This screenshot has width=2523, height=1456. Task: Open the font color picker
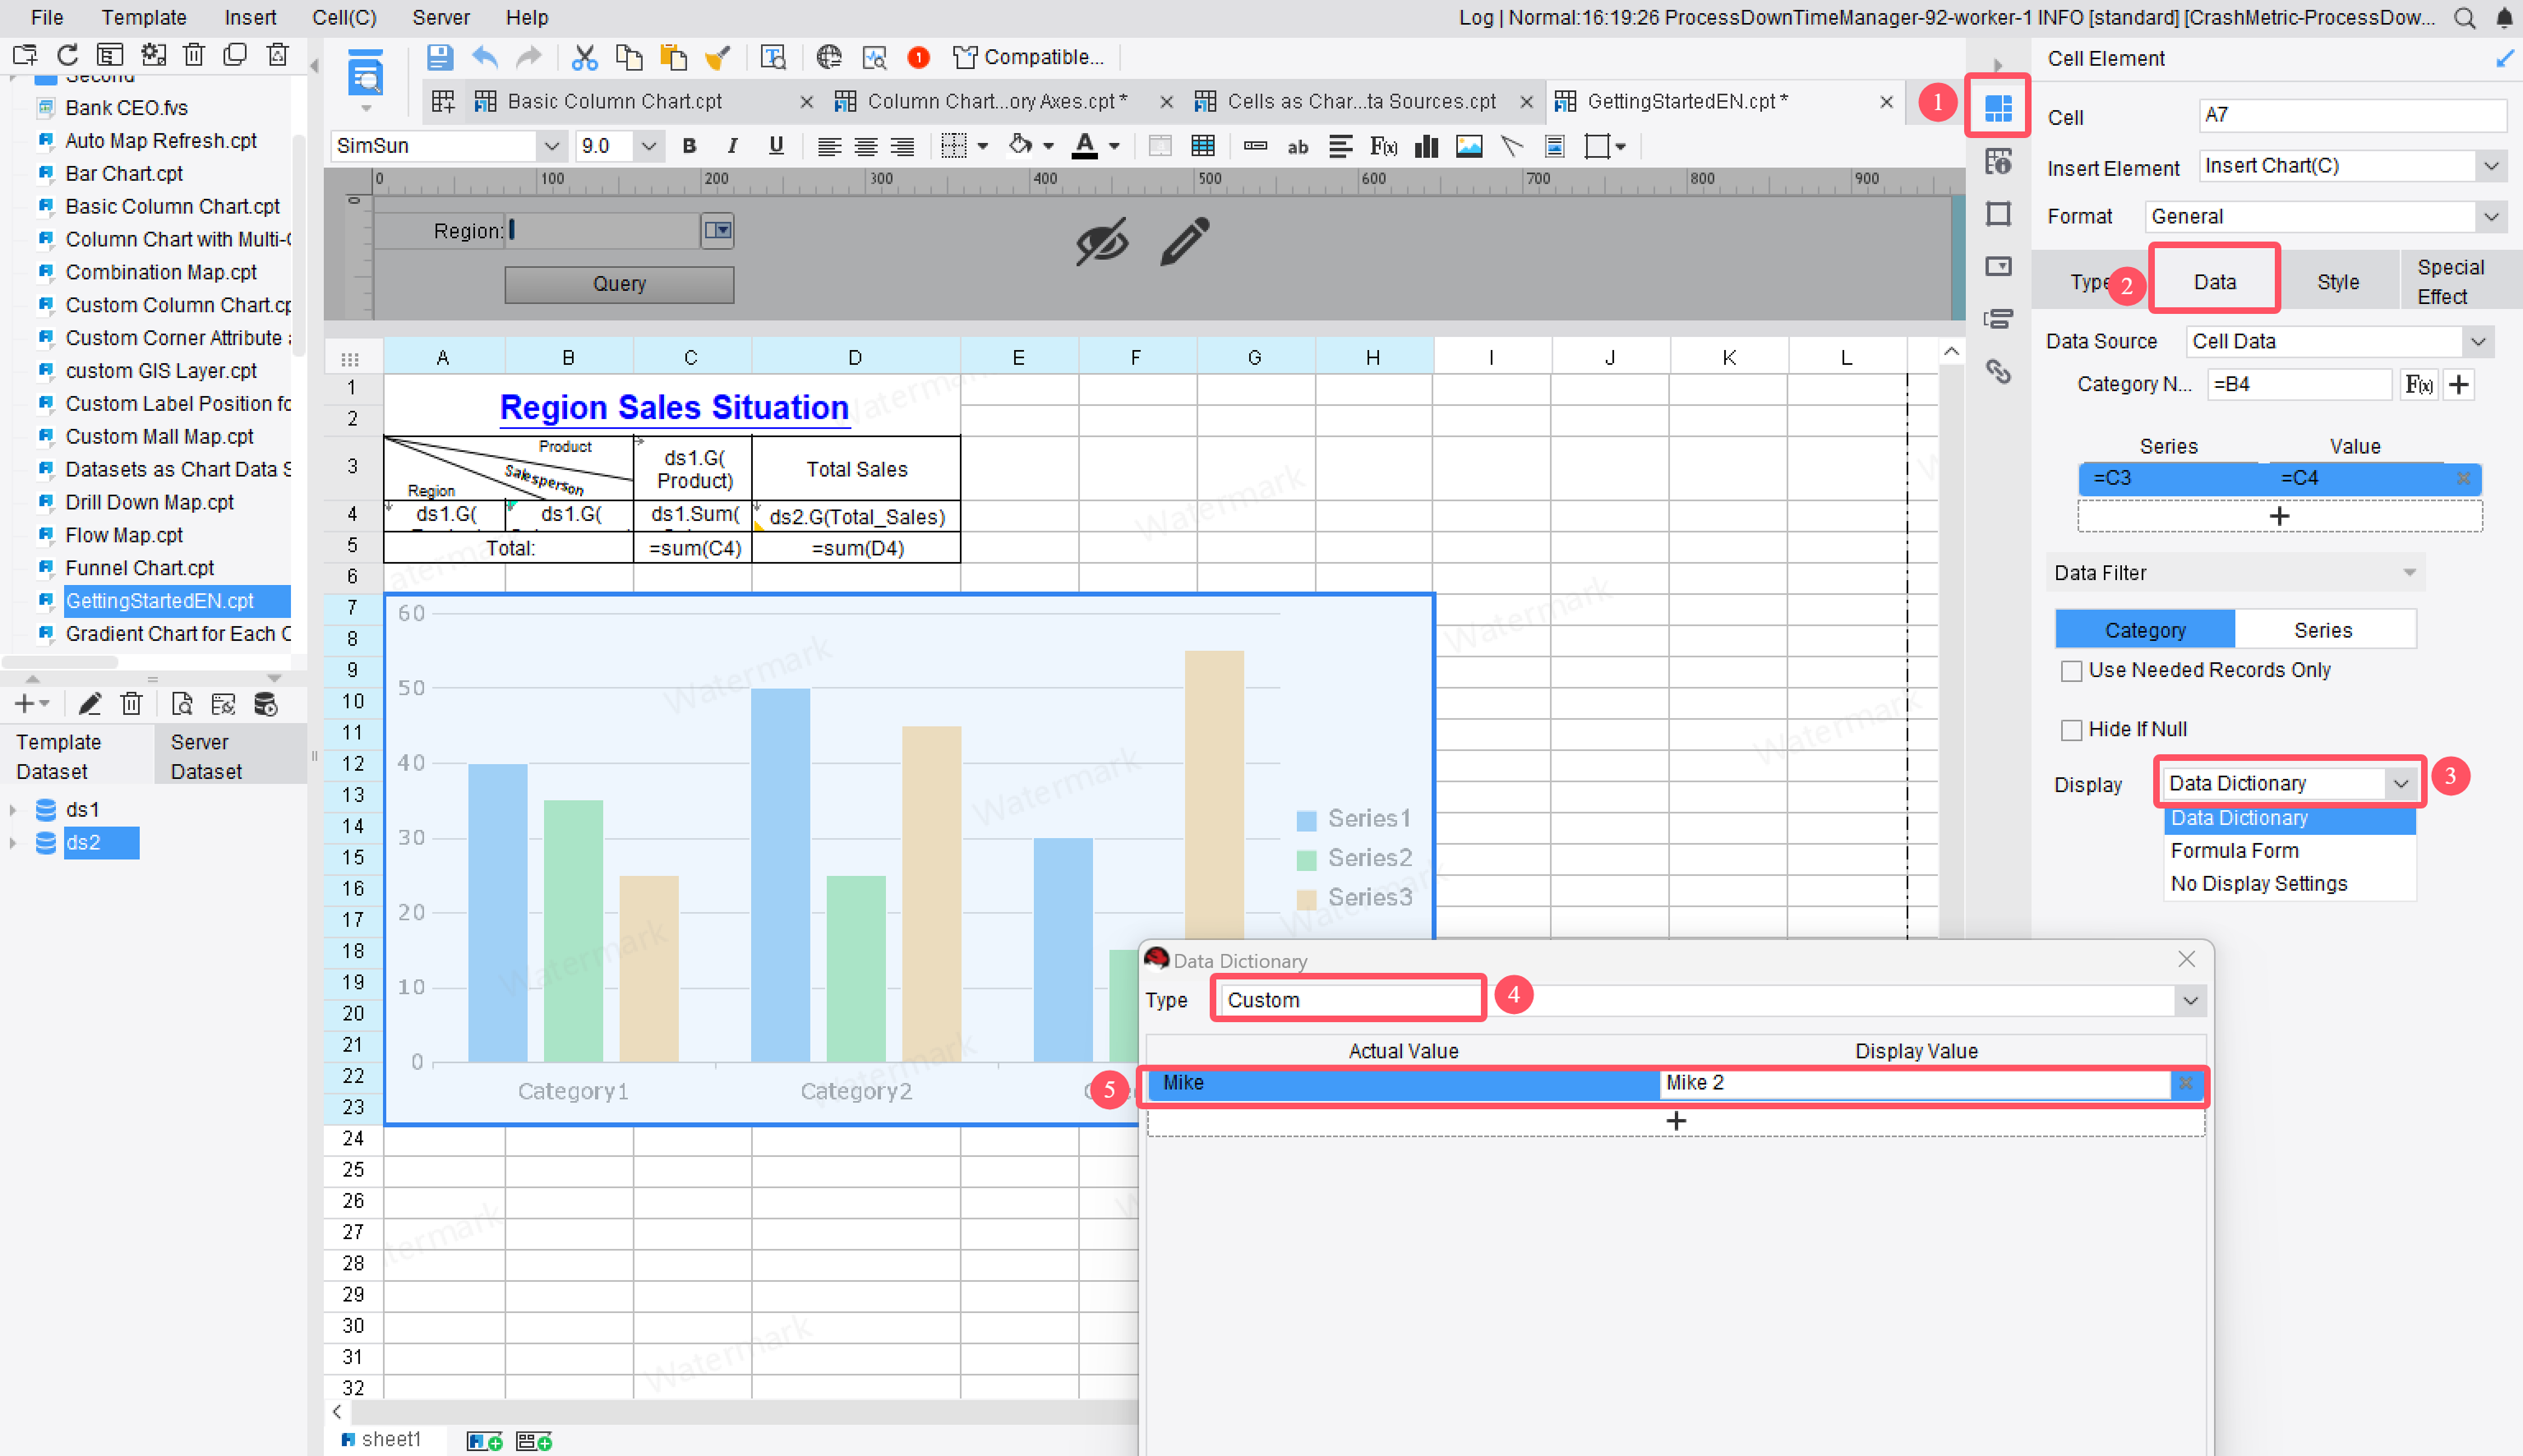(1114, 147)
